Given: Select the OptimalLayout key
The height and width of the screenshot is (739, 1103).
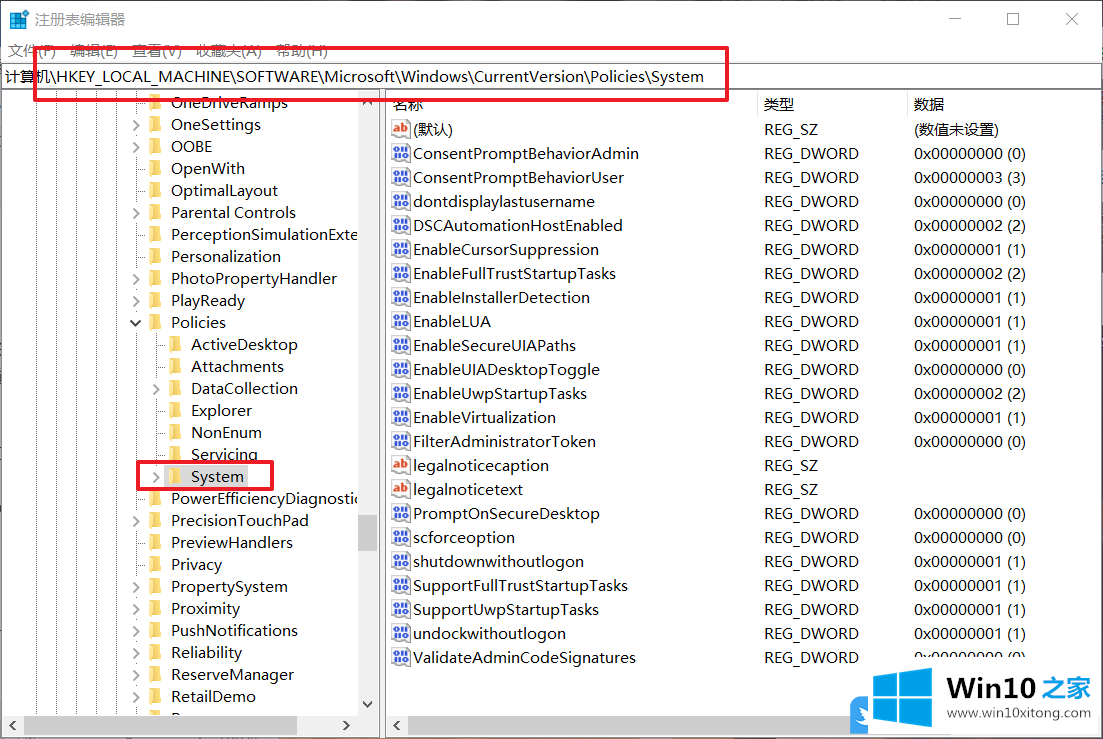Looking at the screenshot, I should [224, 191].
